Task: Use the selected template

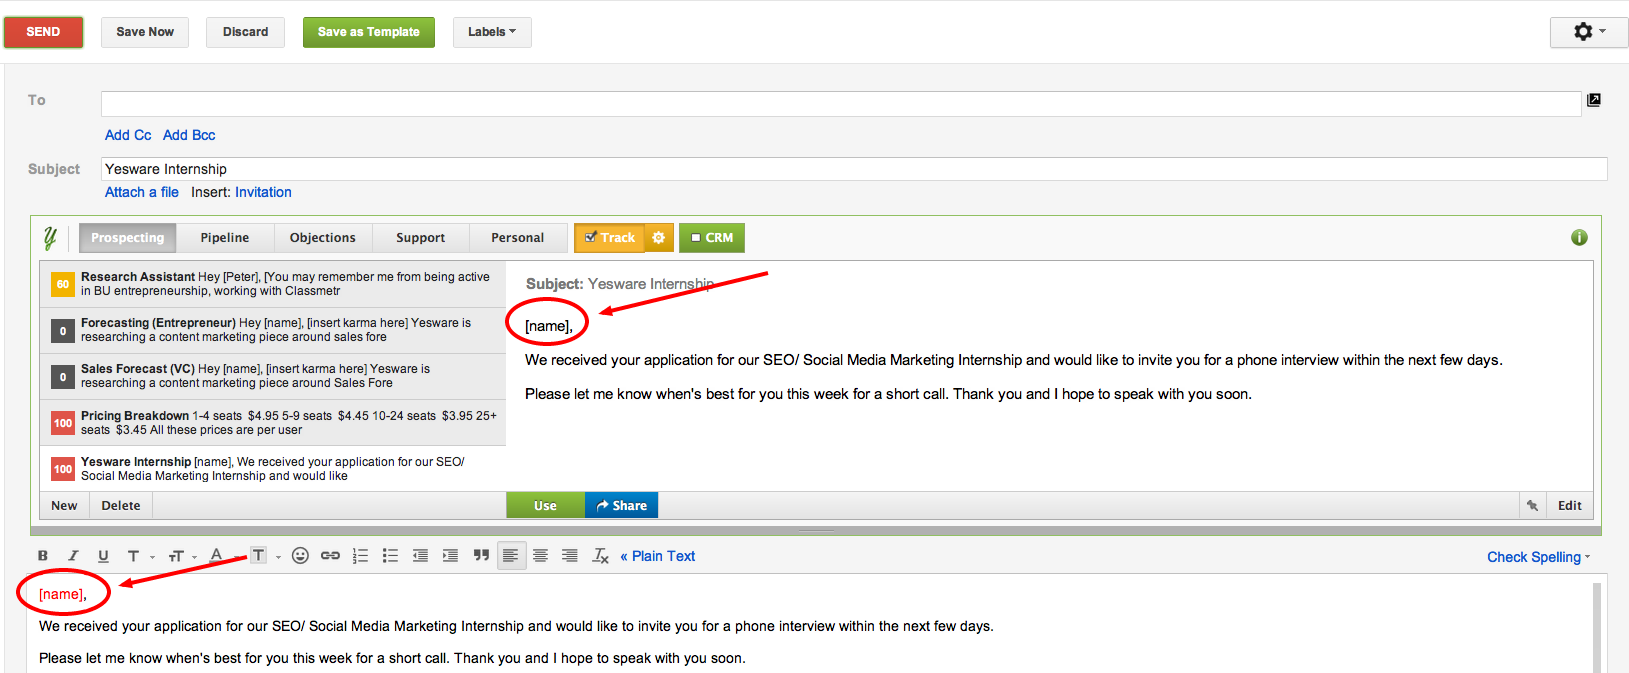Action: [x=545, y=506]
